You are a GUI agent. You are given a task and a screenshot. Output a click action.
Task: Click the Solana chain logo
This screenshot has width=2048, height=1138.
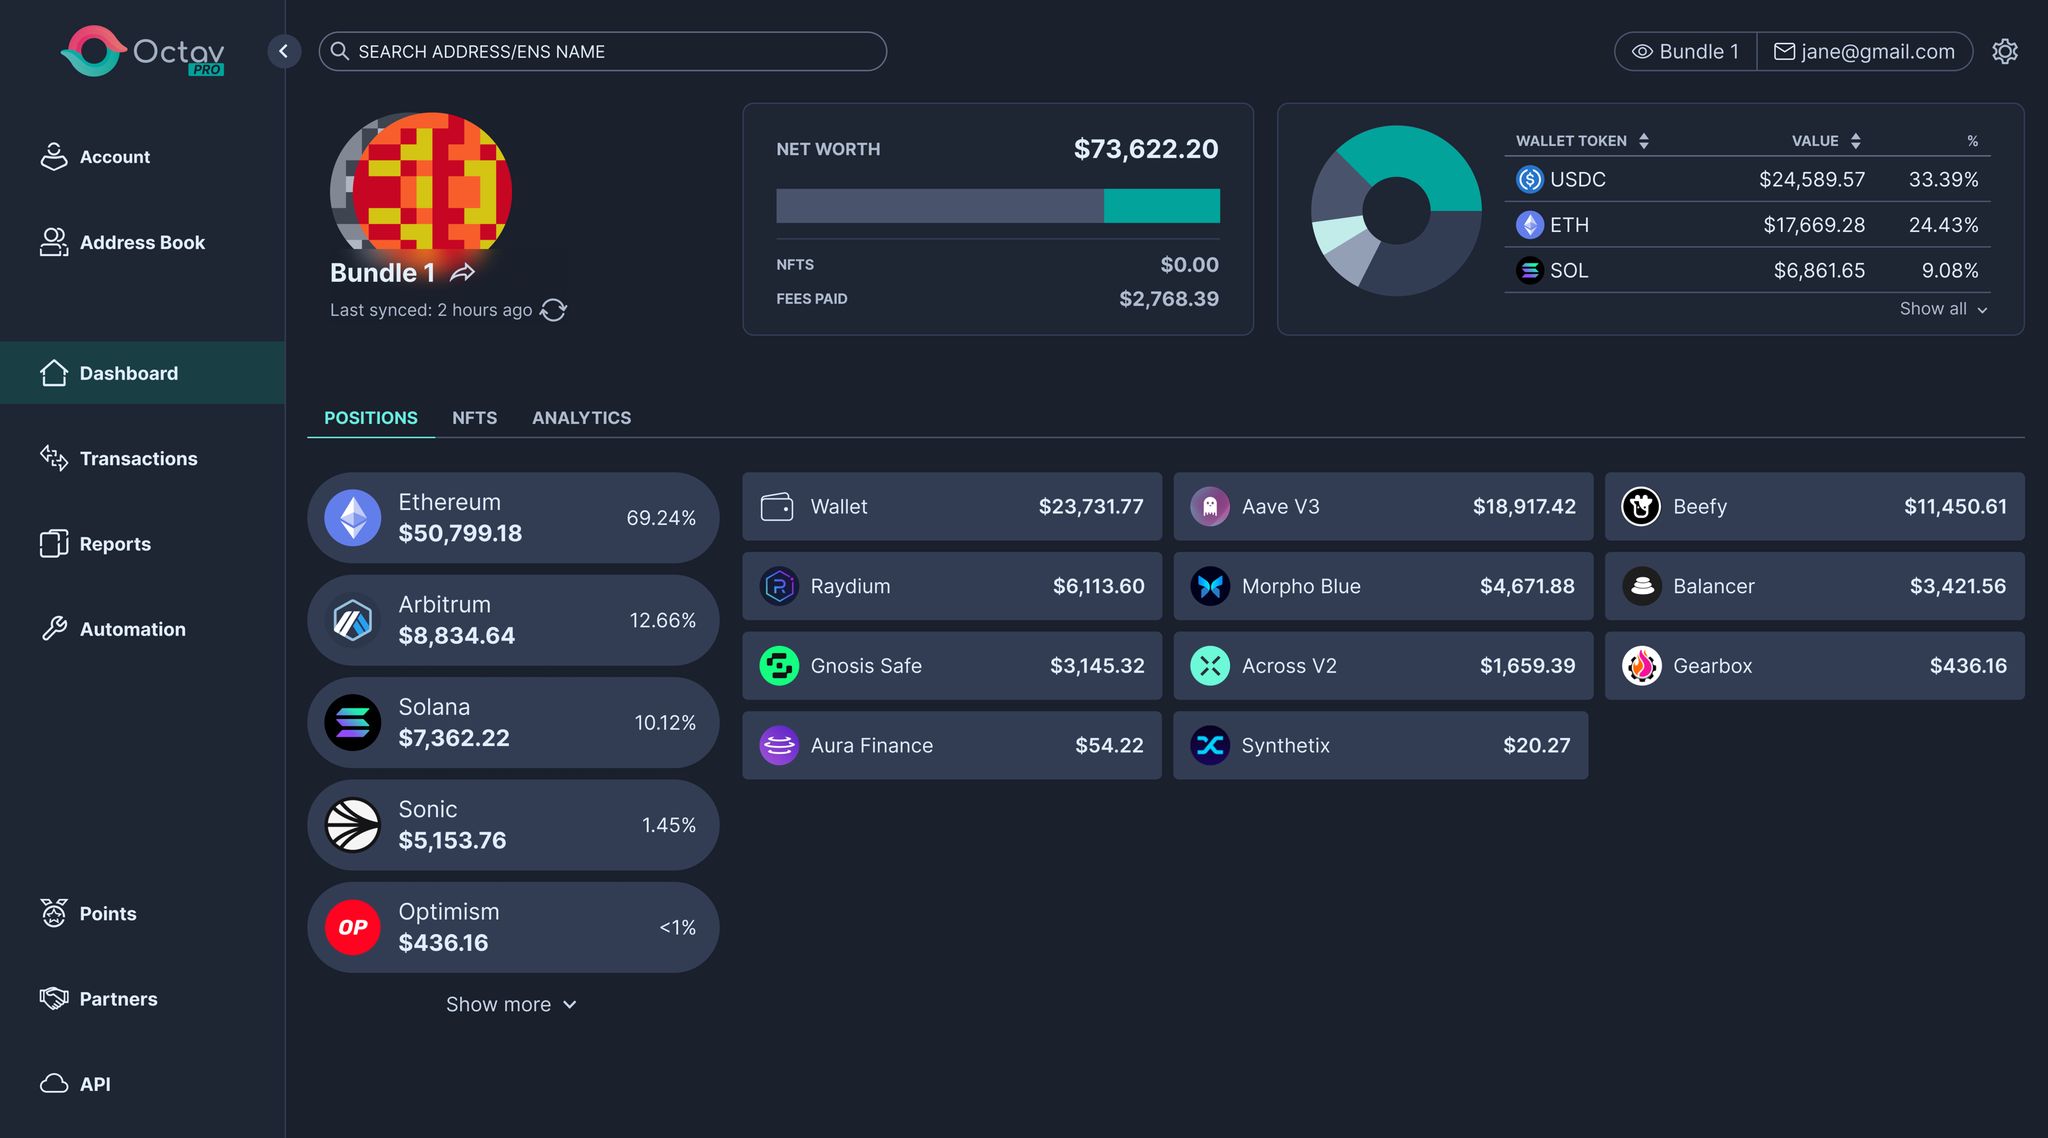353,722
